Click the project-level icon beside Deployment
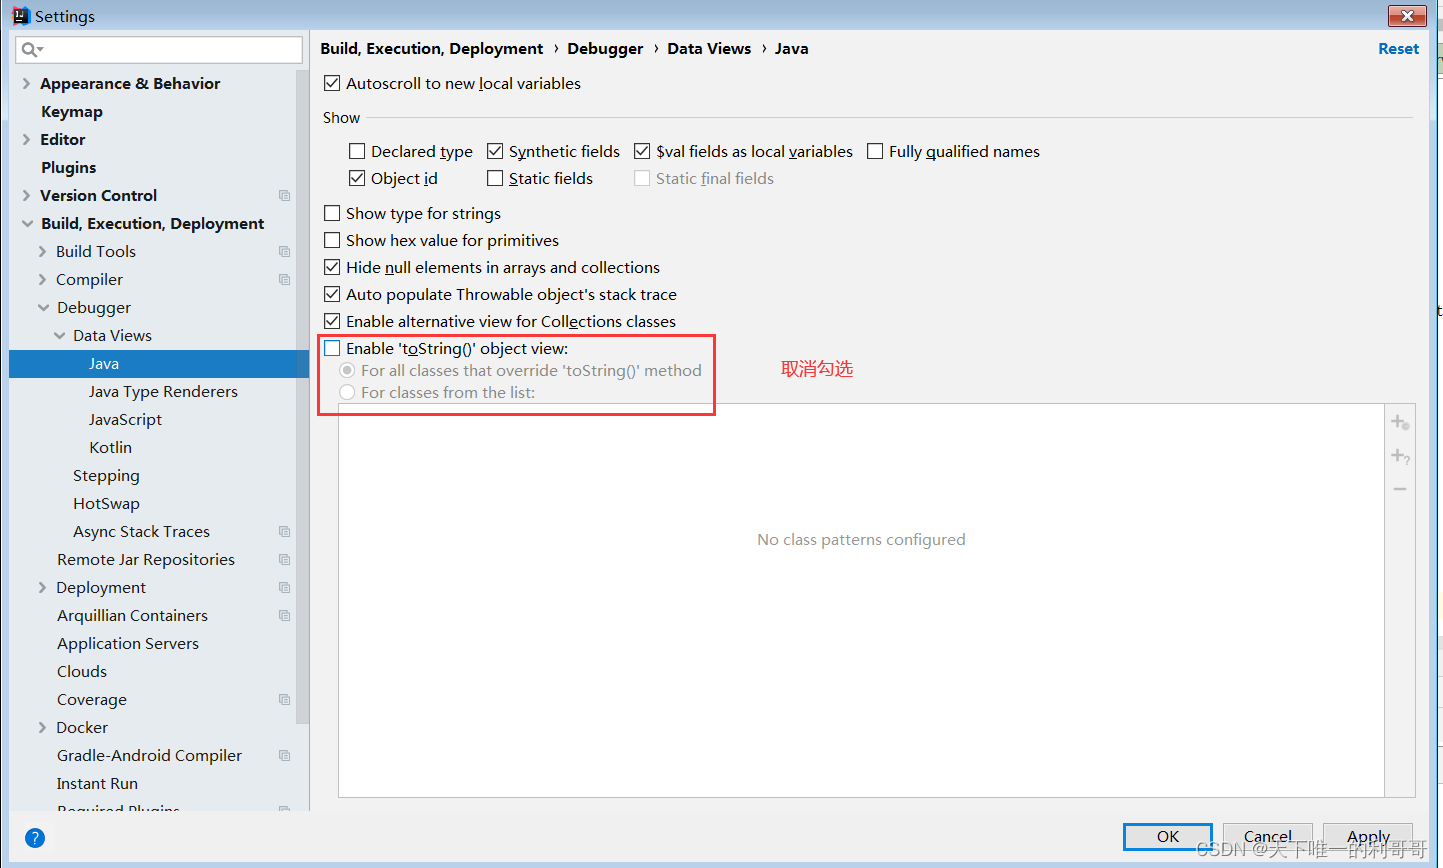1443x868 pixels. 284,587
